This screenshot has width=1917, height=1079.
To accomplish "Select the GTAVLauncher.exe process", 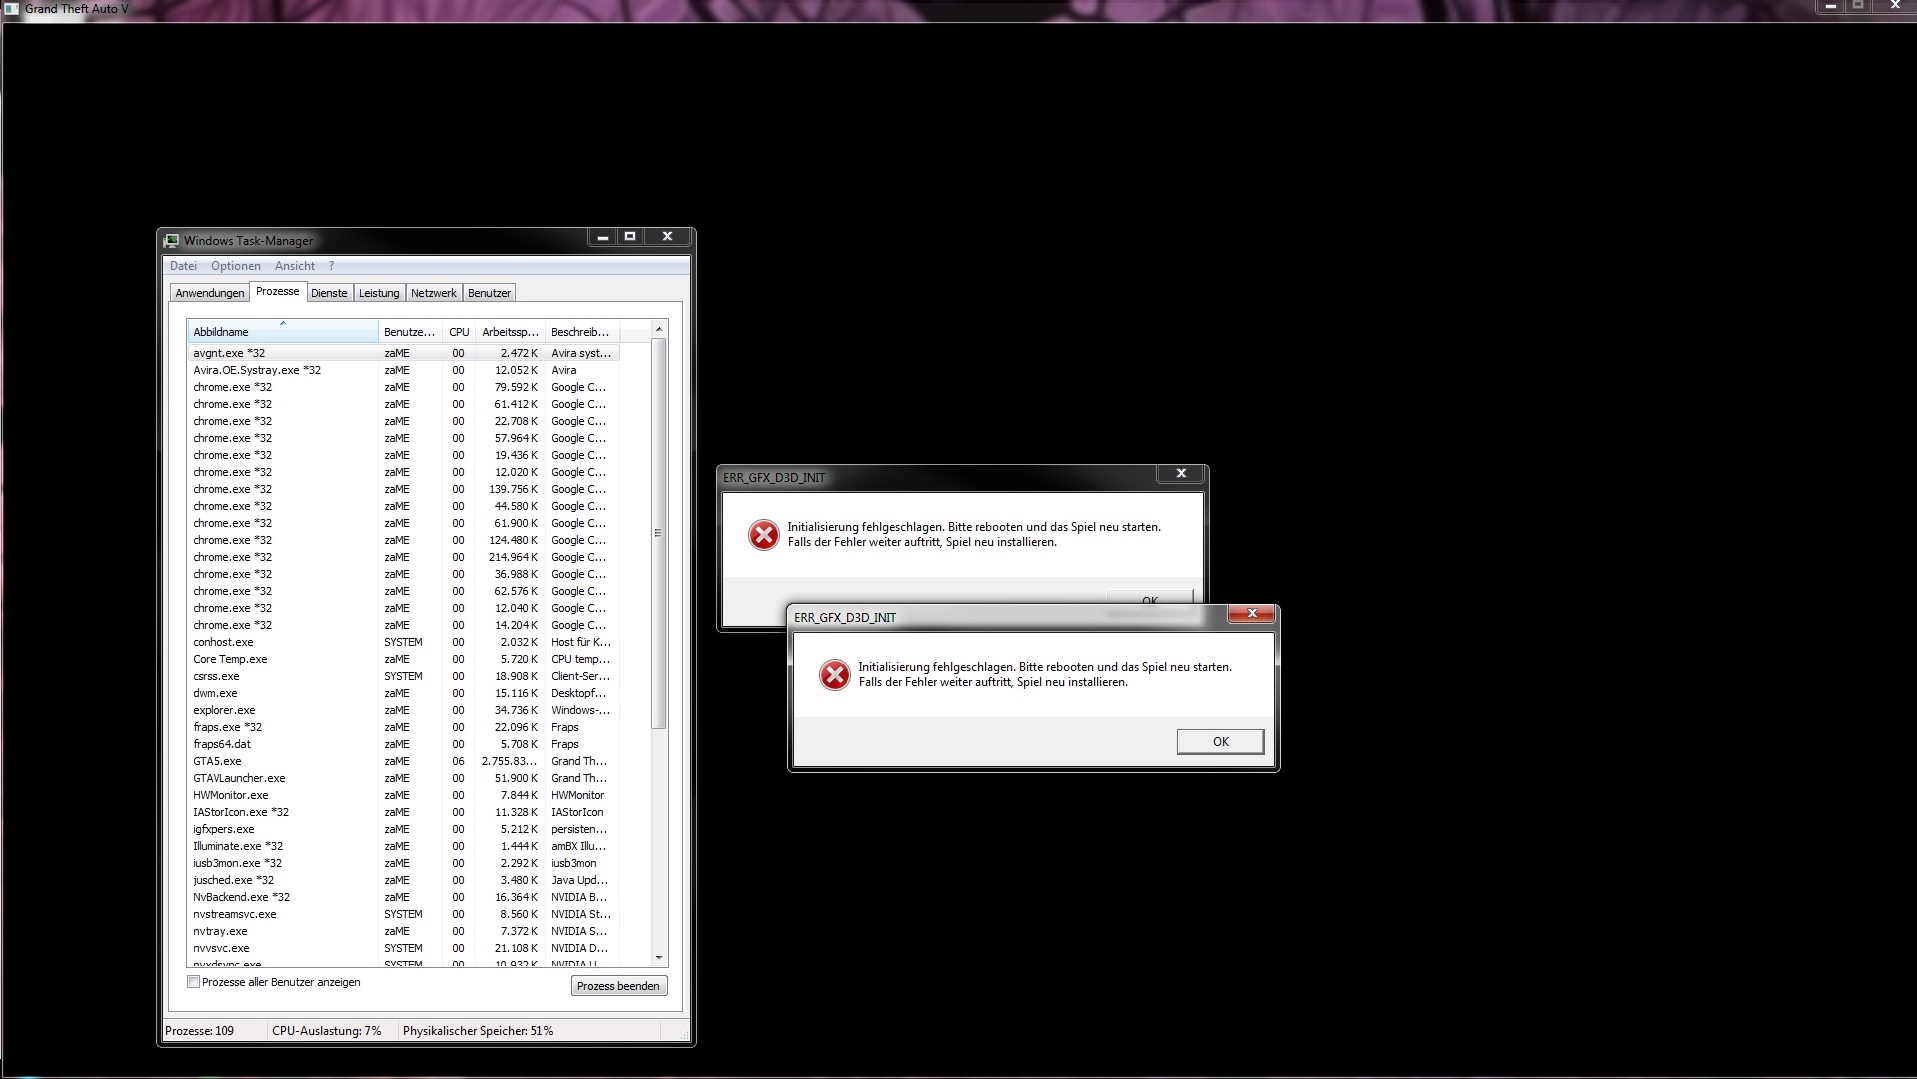I will click(403, 778).
